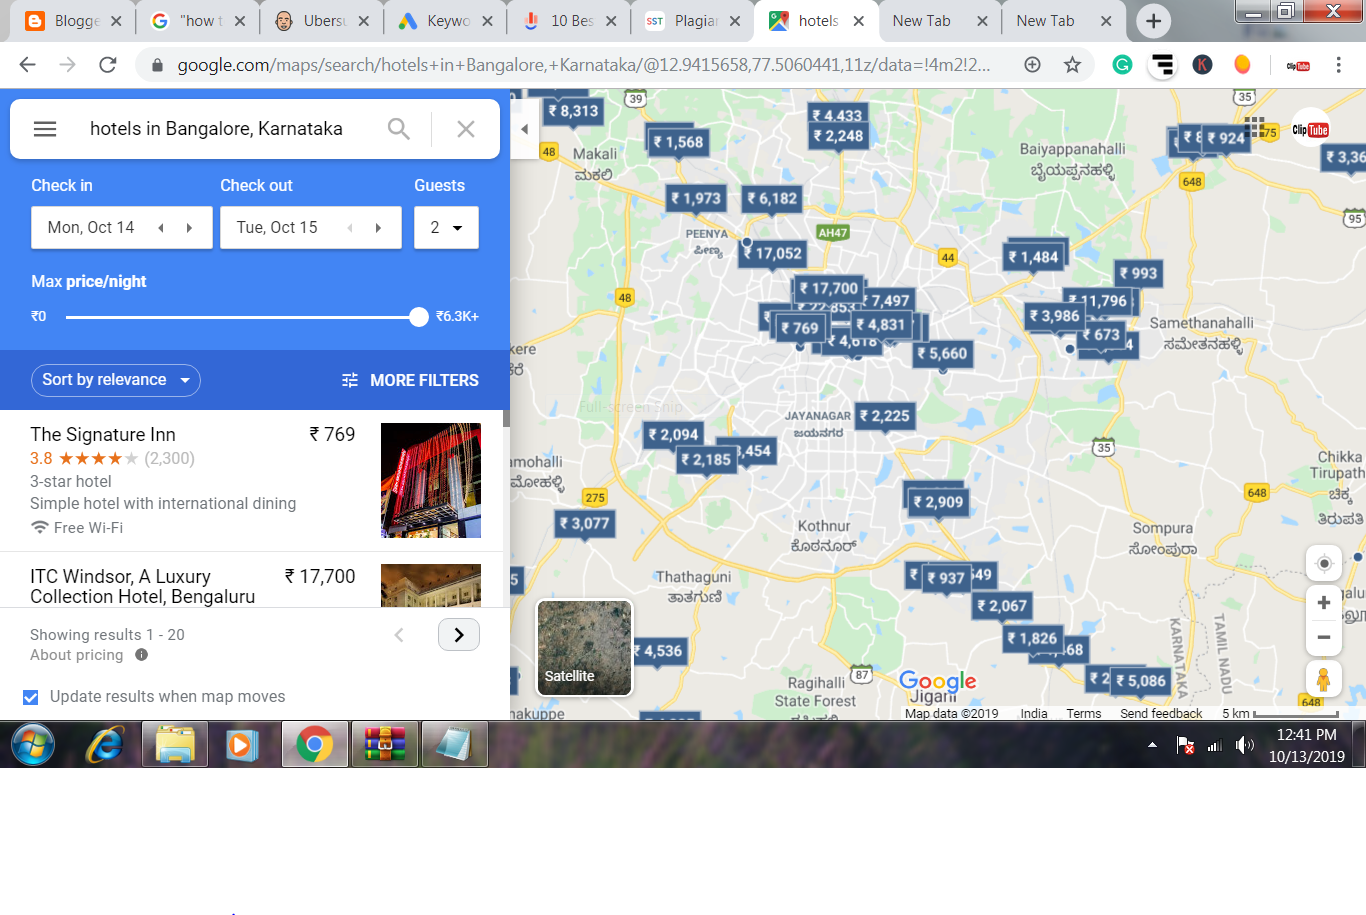Open the 'Sort by relevance' dropdown
The width and height of the screenshot is (1366, 915).
115,380
